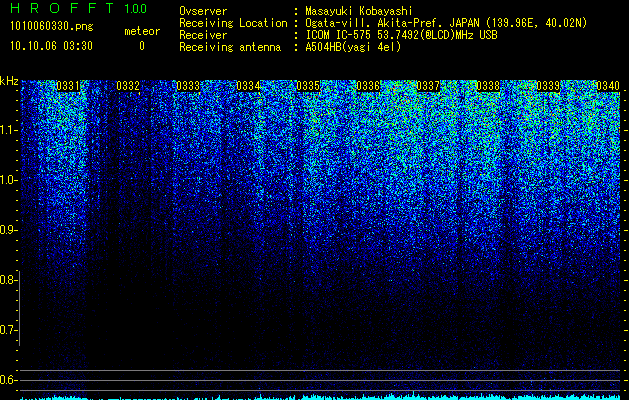Click the 0331 time marker
This screenshot has width=629, height=400.
click(x=68, y=86)
